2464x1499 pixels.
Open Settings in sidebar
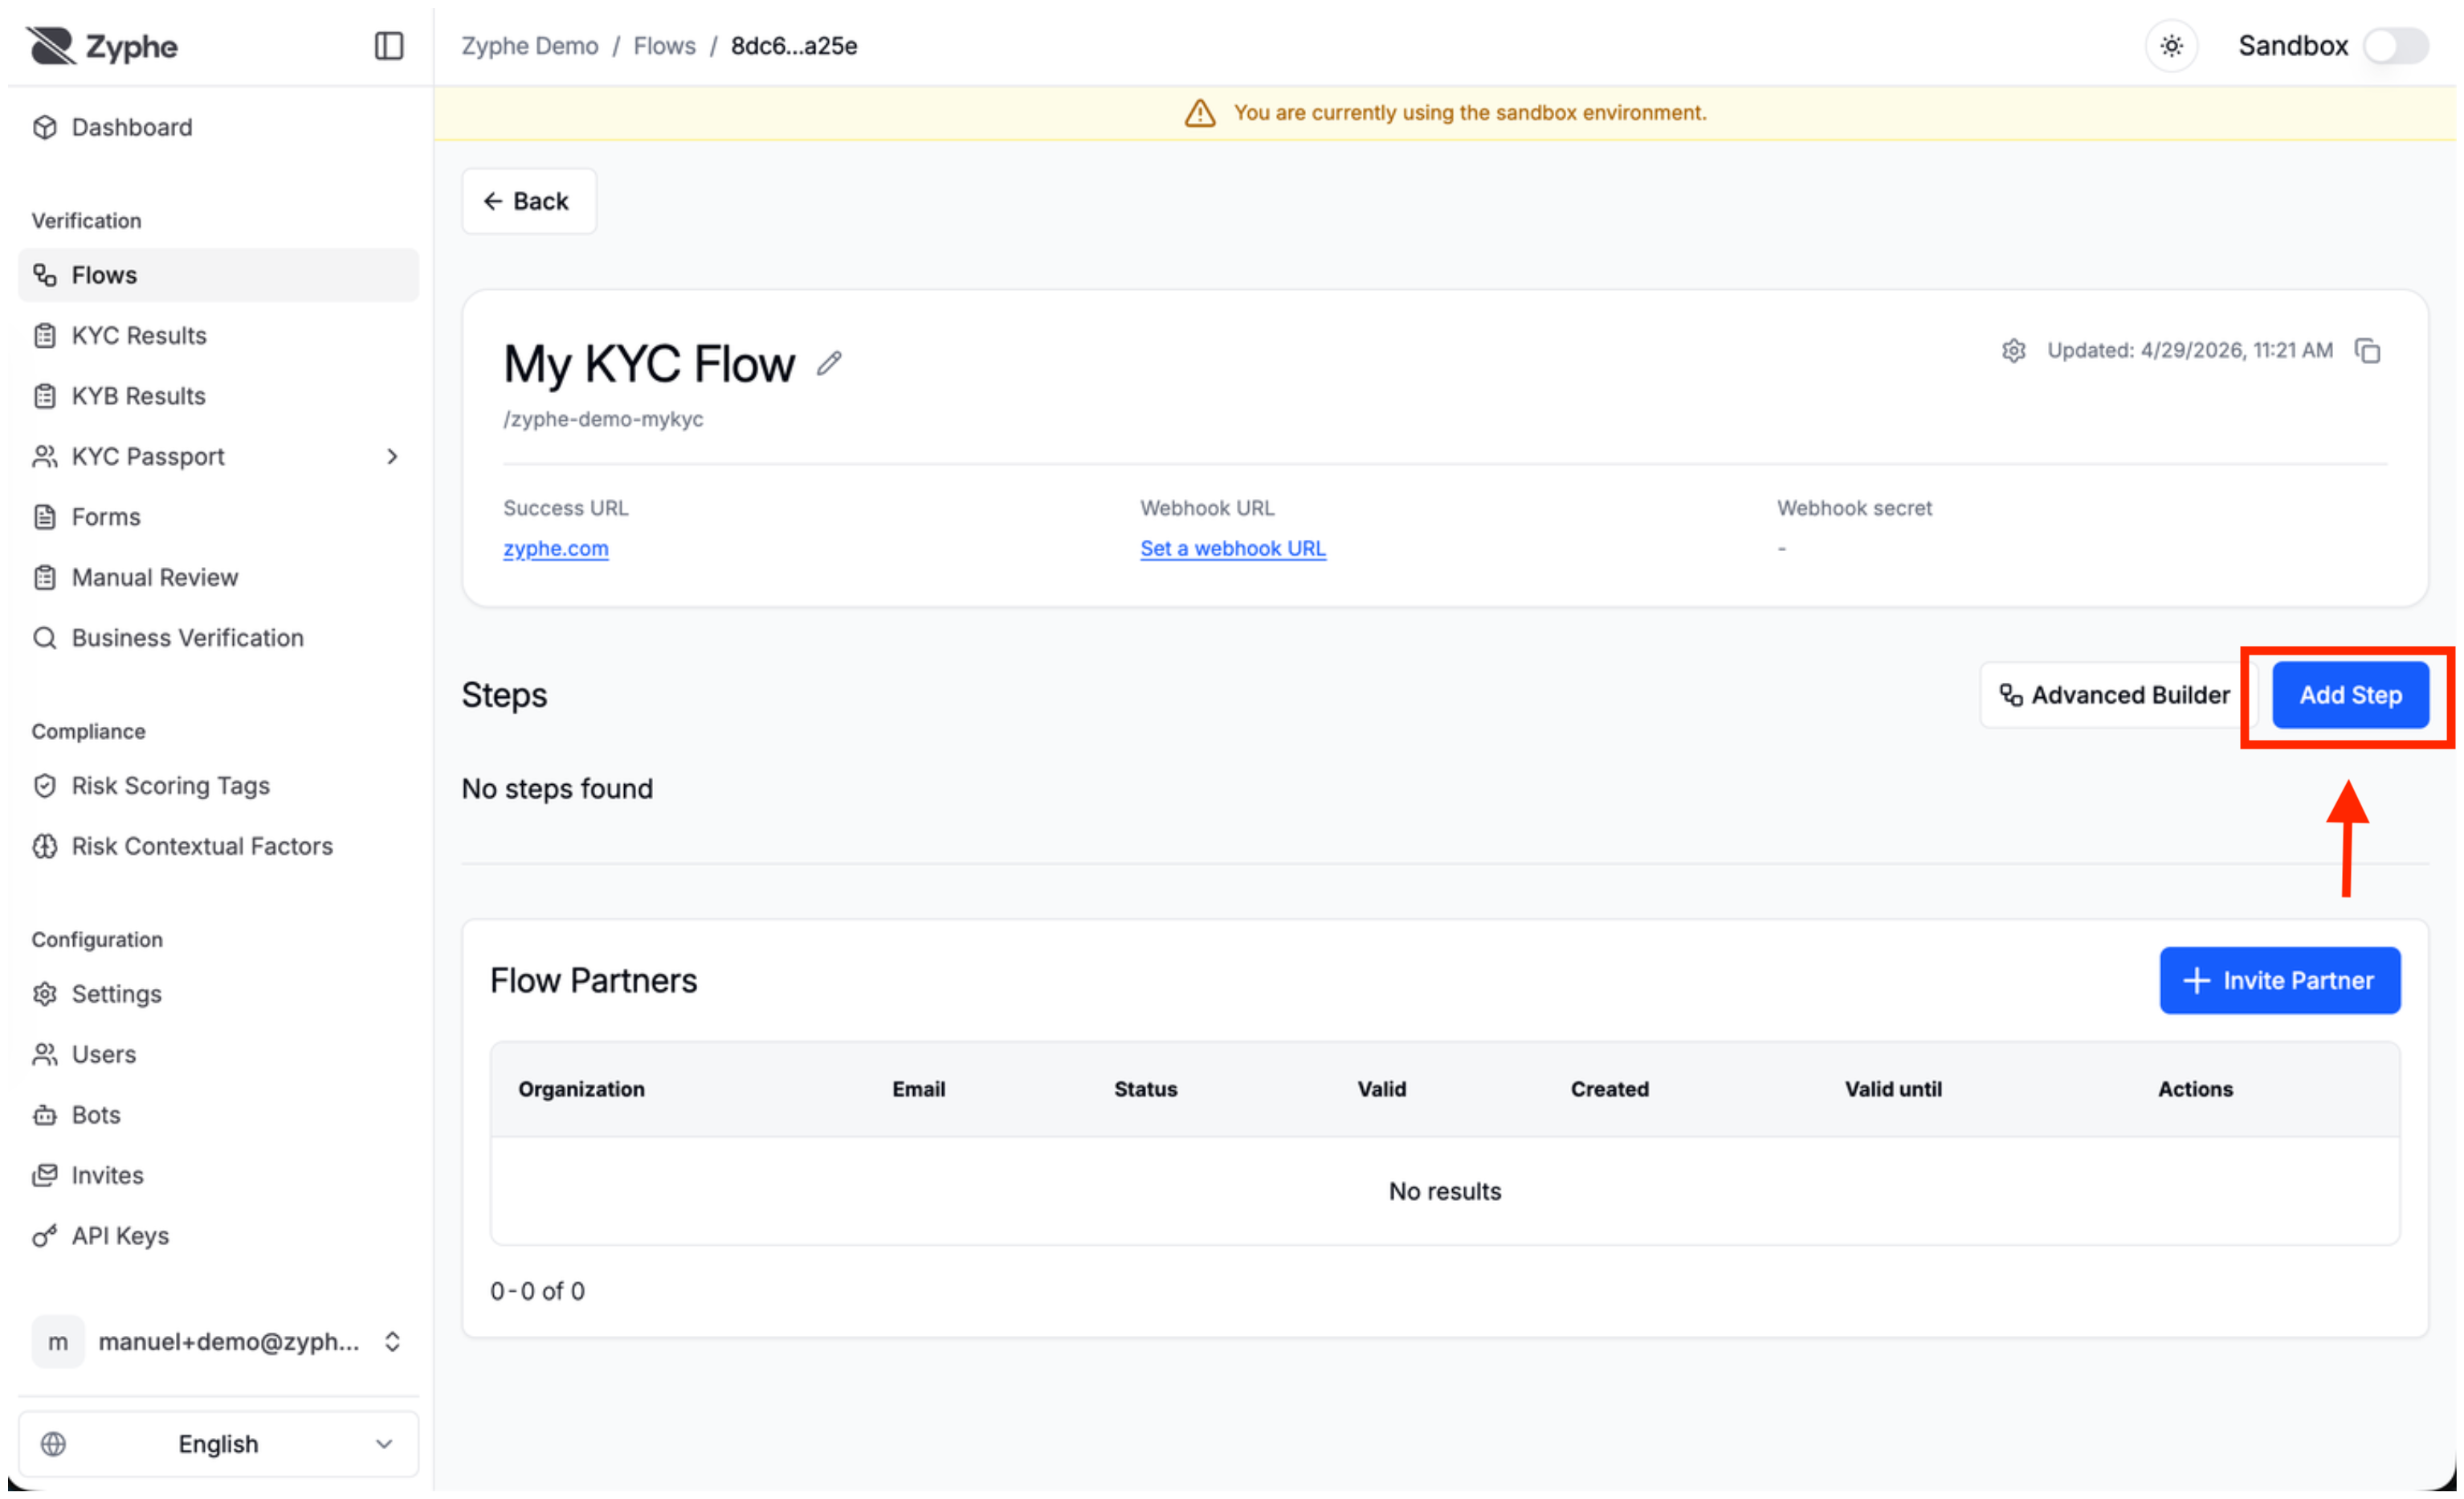click(218, 994)
